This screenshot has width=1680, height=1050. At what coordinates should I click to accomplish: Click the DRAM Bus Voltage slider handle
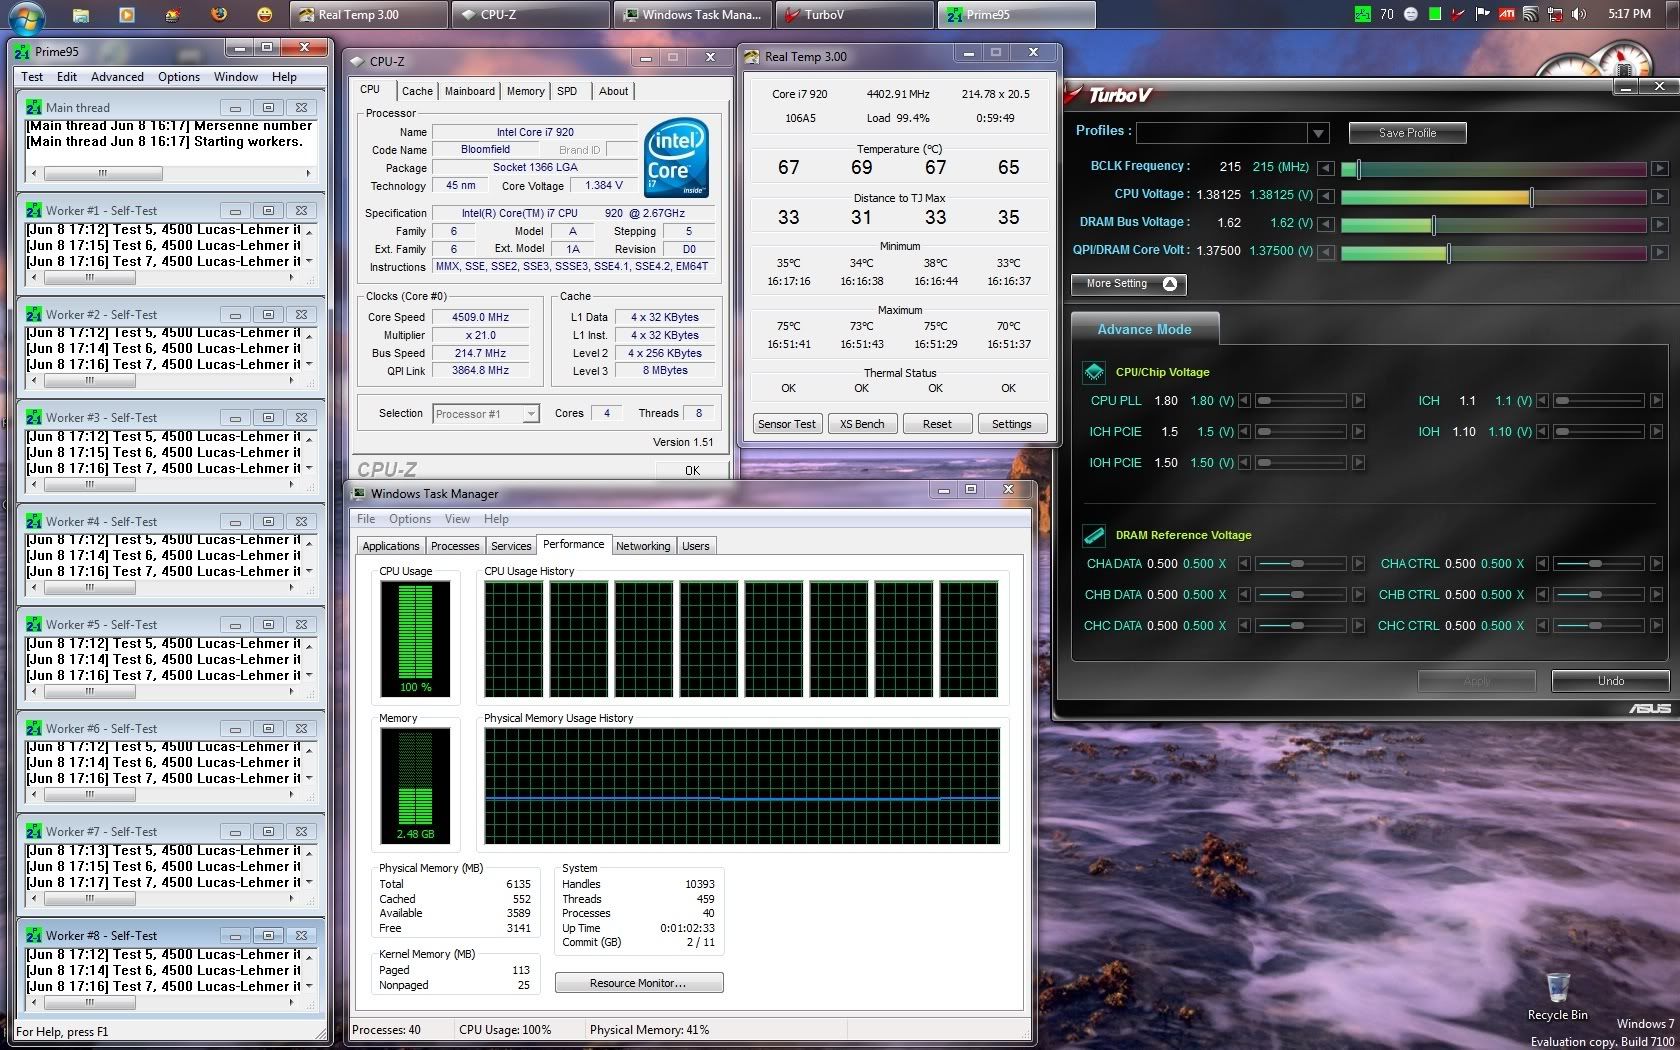click(x=1433, y=224)
